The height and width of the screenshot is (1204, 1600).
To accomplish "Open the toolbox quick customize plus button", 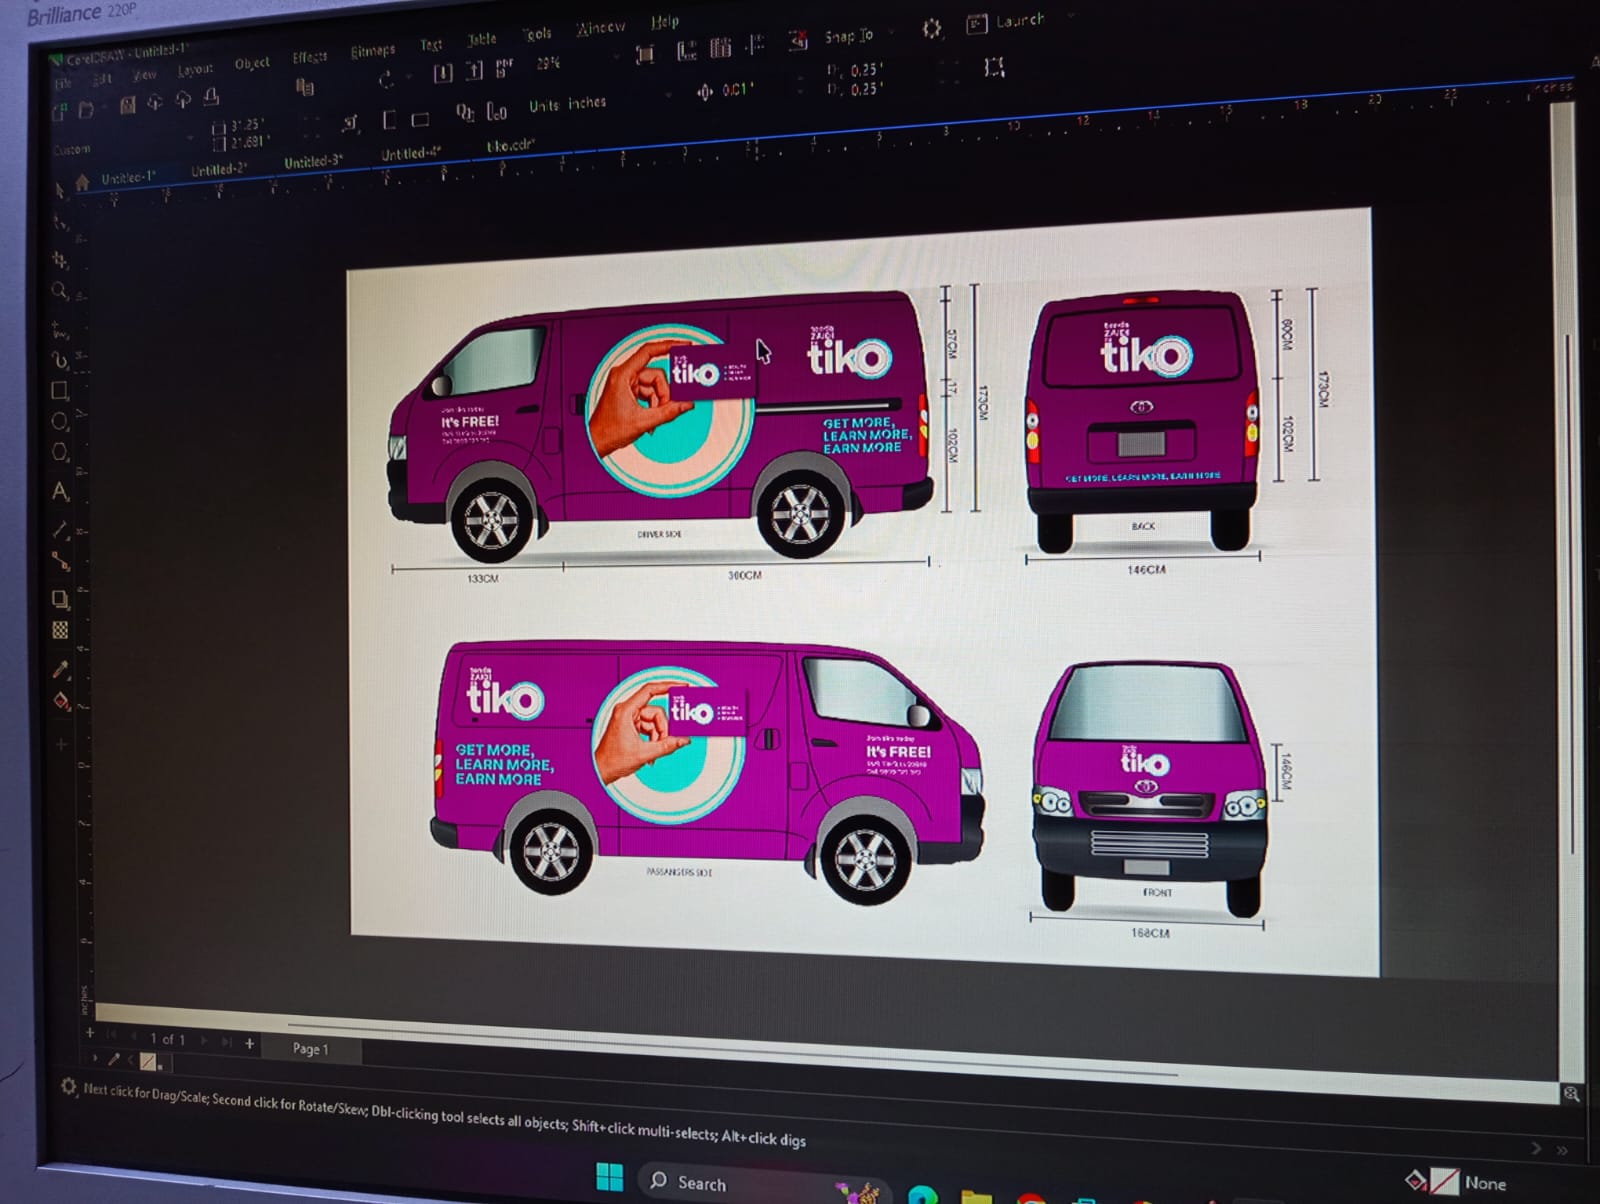I will (x=61, y=744).
